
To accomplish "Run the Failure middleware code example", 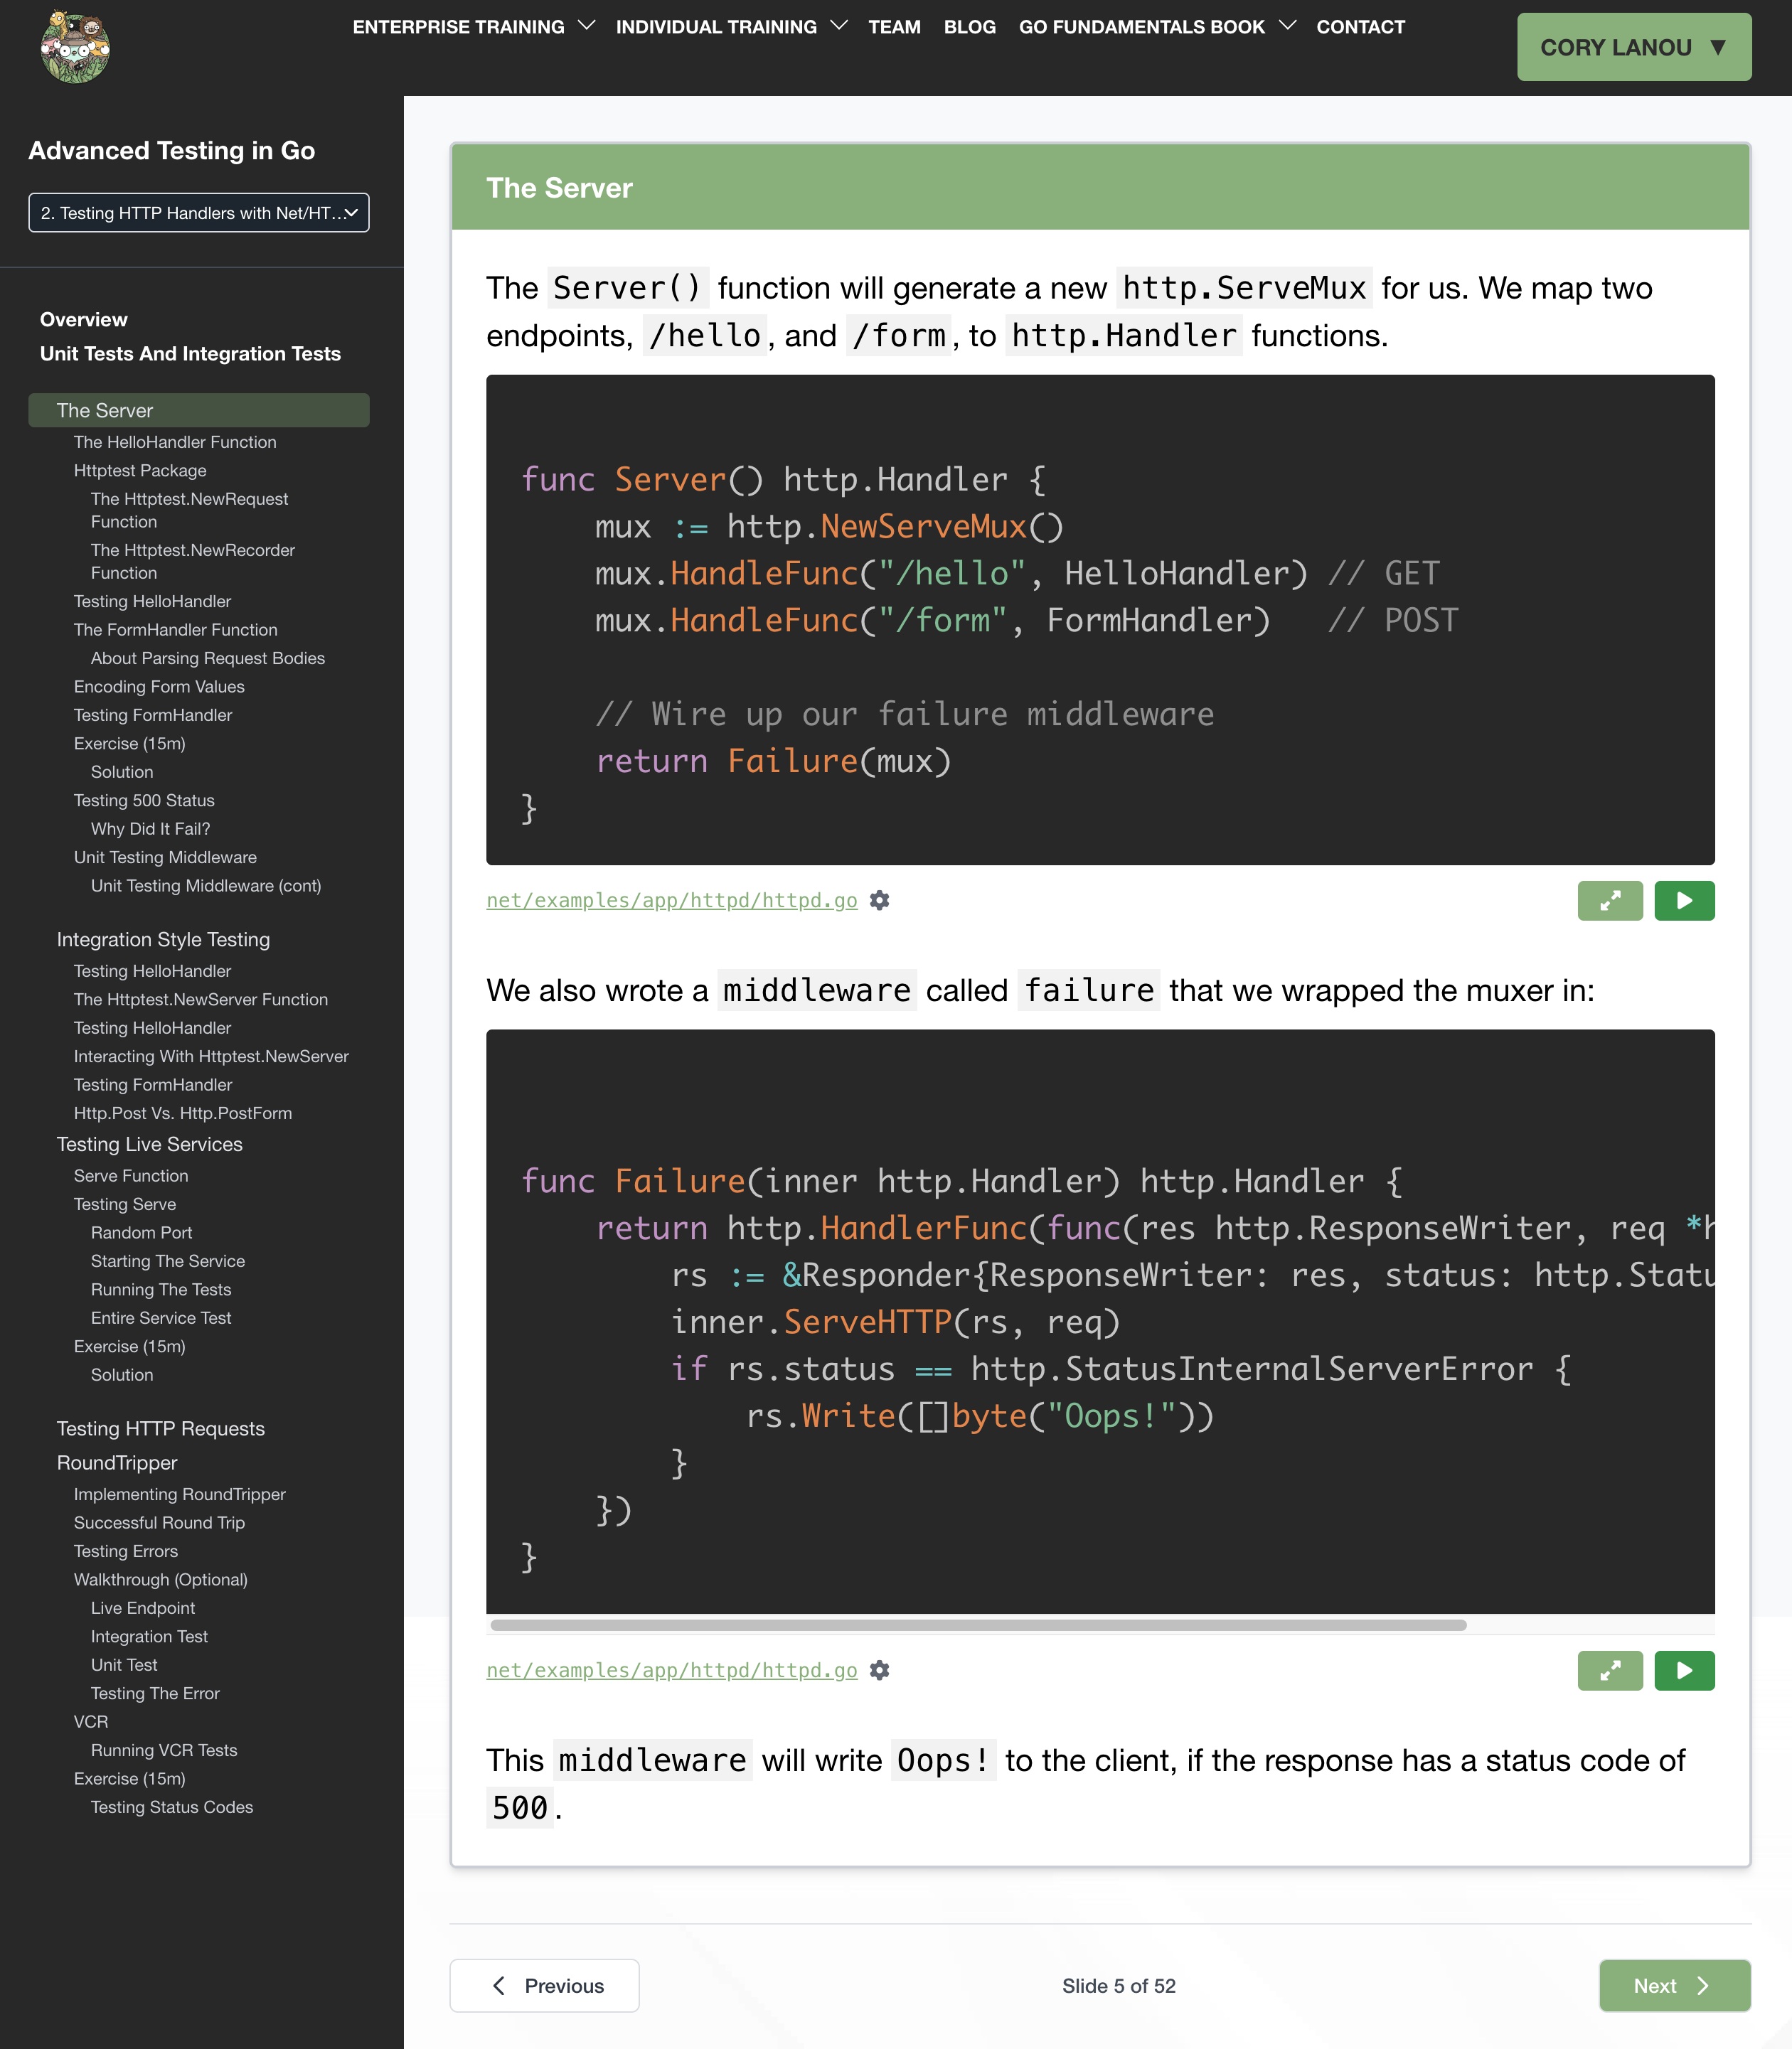I will (1684, 1670).
